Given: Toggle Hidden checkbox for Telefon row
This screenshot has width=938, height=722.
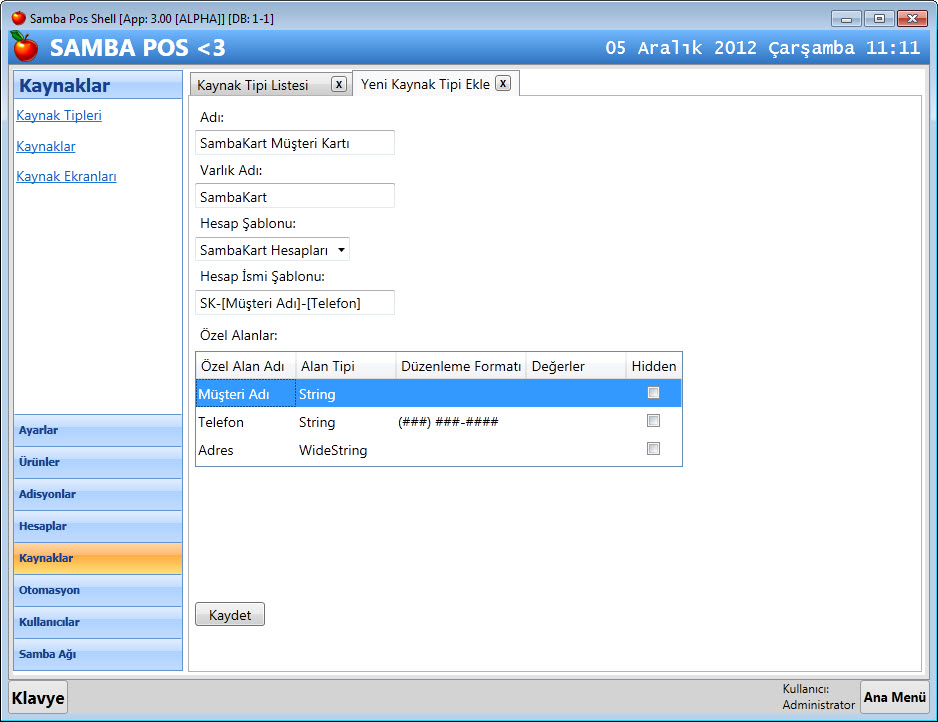Looking at the screenshot, I should tap(653, 421).
